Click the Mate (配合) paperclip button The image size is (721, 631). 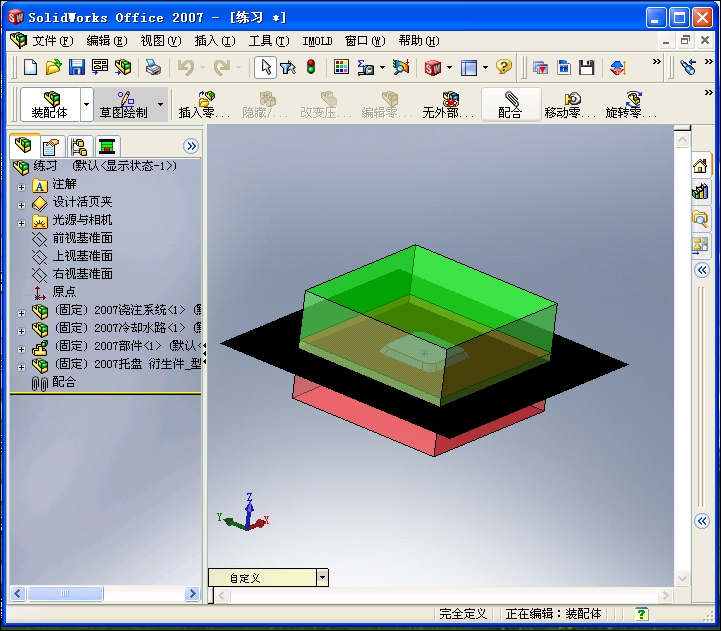[x=510, y=105]
